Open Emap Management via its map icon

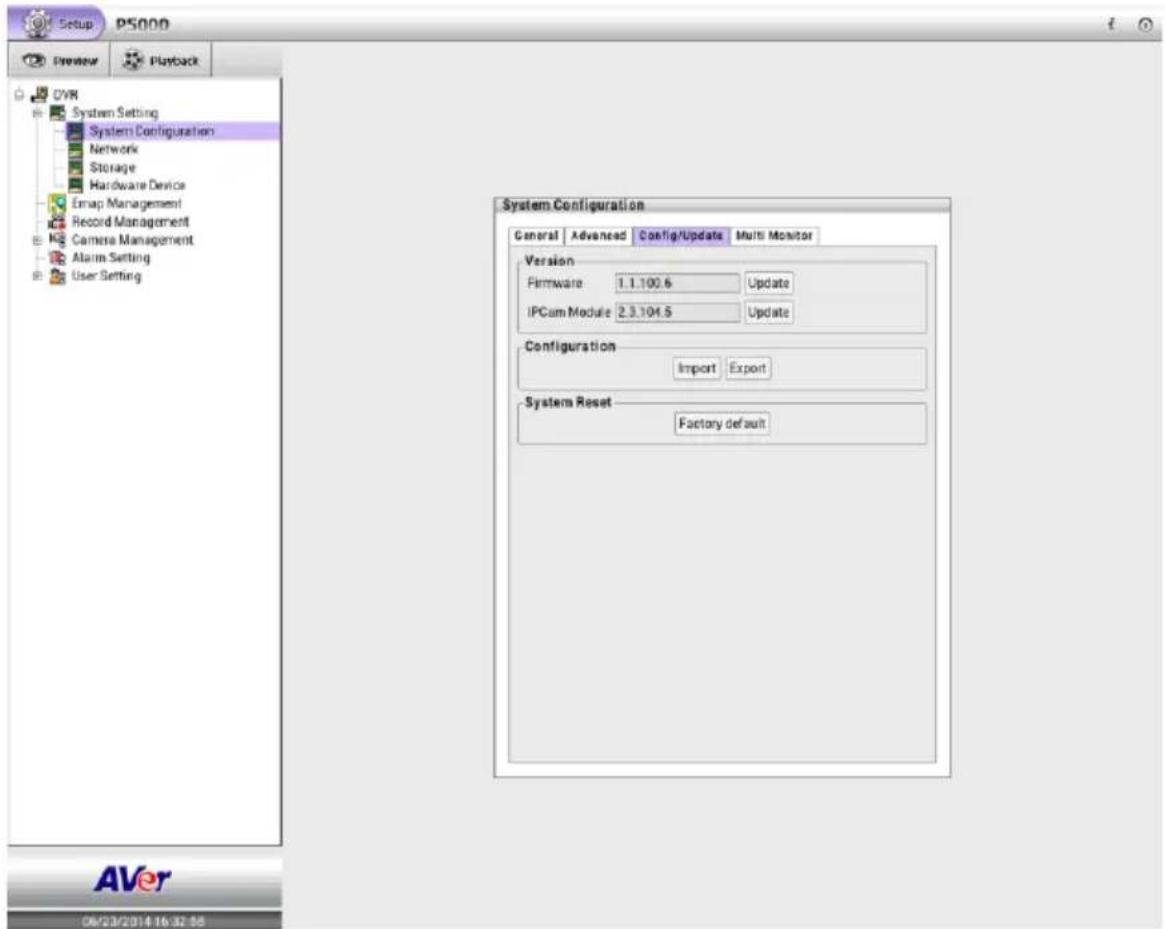57,204
